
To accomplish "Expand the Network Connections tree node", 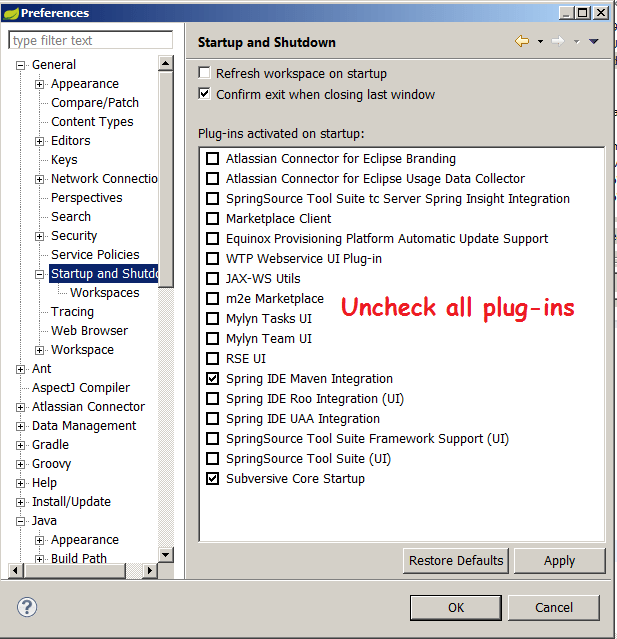I will click(x=39, y=179).
